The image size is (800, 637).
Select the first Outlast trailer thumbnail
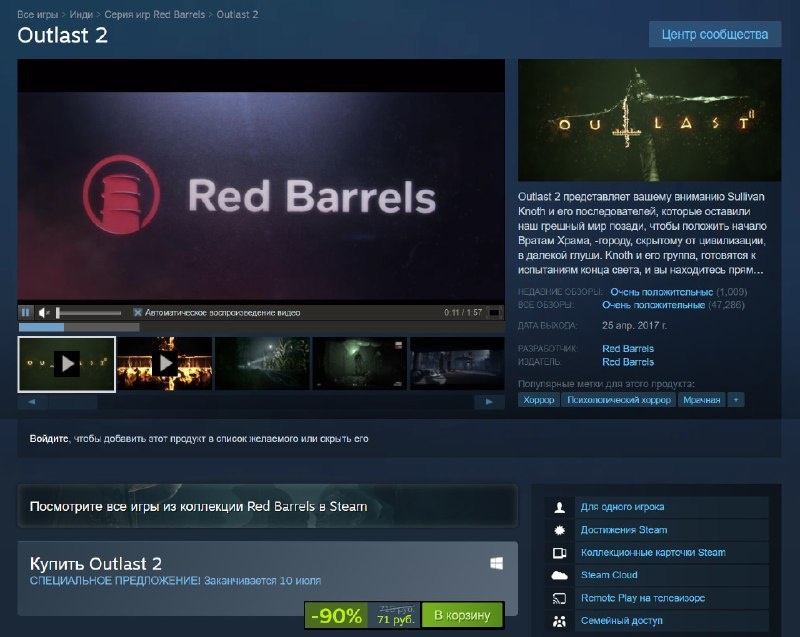[66, 364]
